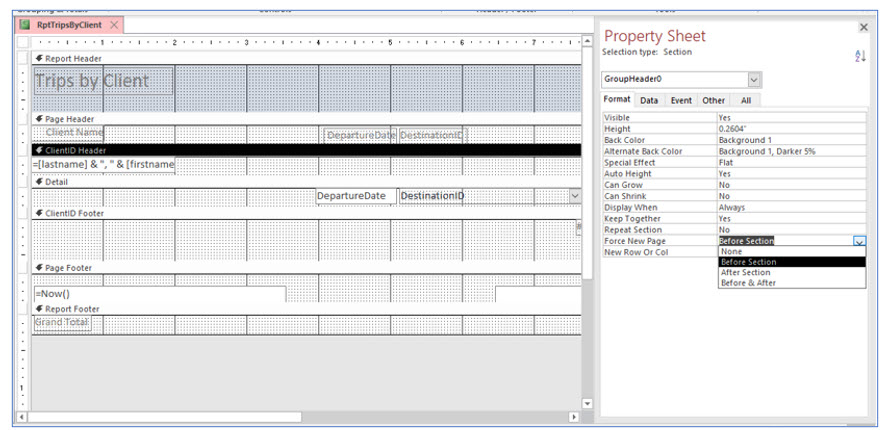Select DestinationID label in Page Header
This screenshot has height=430, width=890.
[431, 136]
